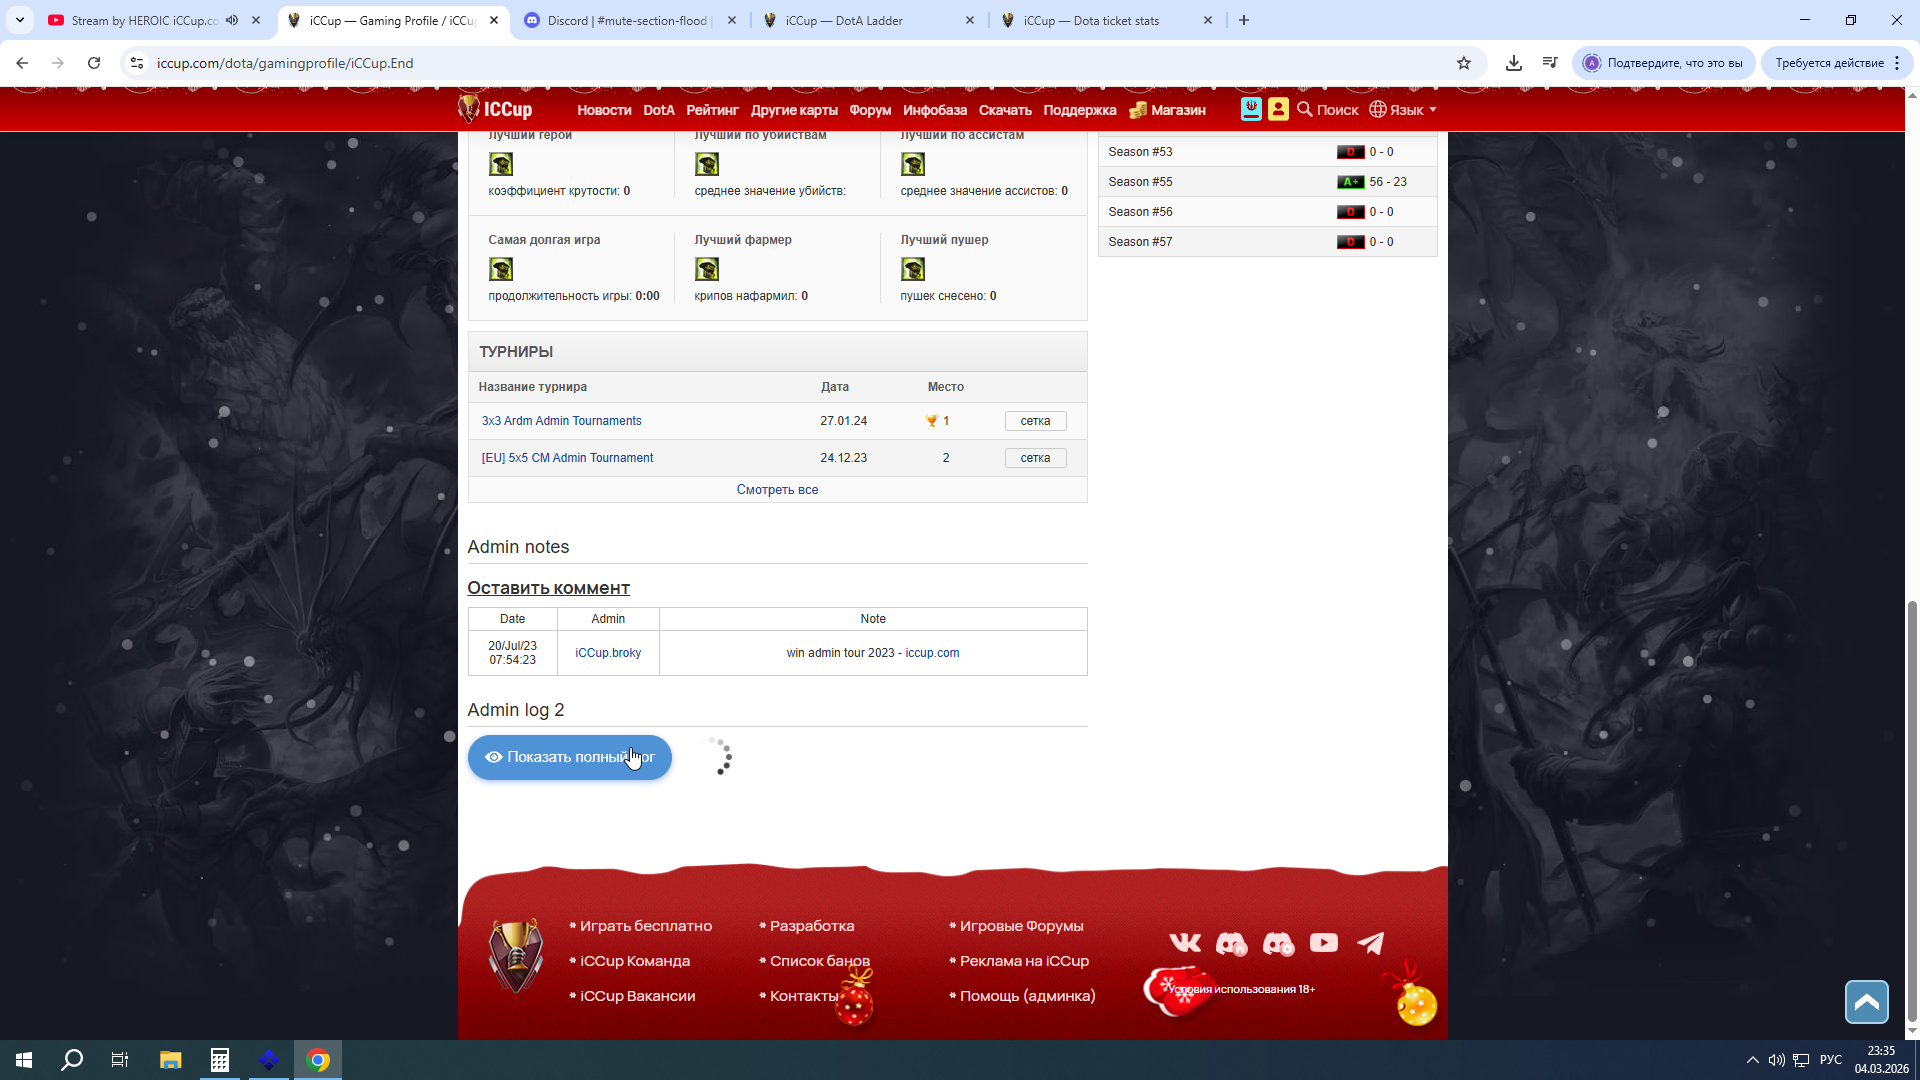Open Chrome from the Windows taskbar
Viewport: 1920px width, 1080px height.
point(318,1060)
